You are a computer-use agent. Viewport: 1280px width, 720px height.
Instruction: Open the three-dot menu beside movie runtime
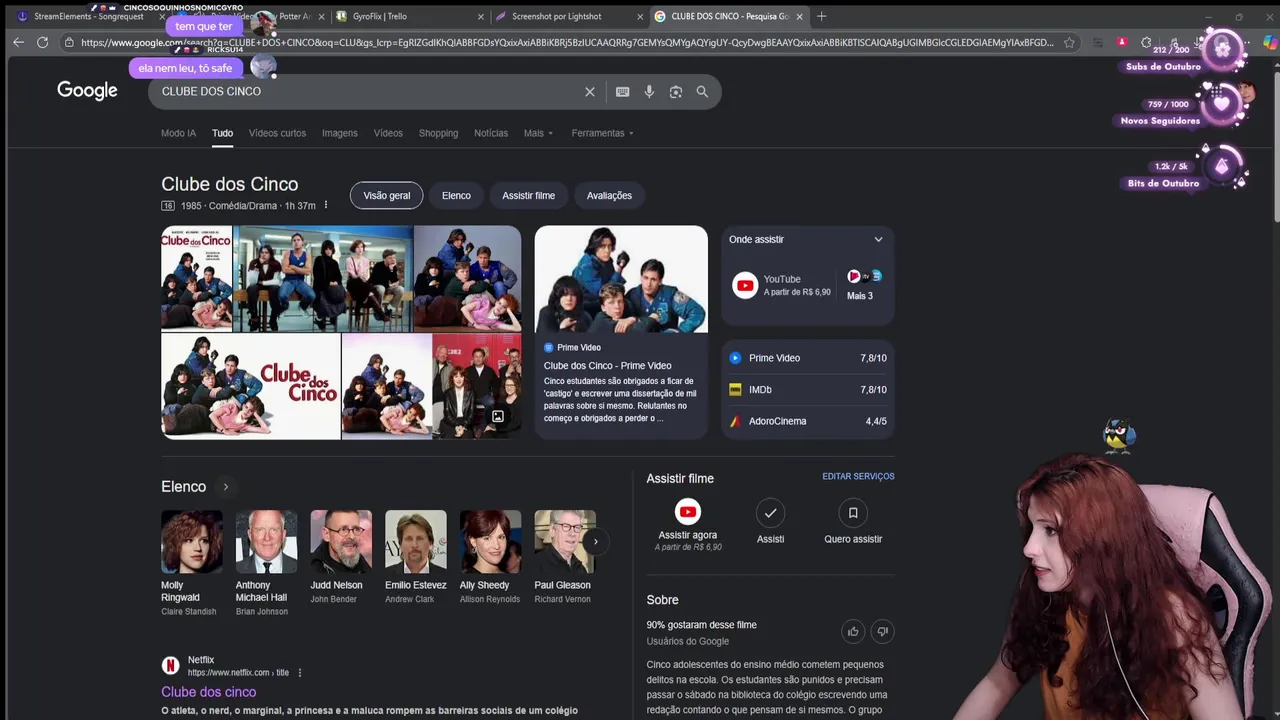(326, 205)
